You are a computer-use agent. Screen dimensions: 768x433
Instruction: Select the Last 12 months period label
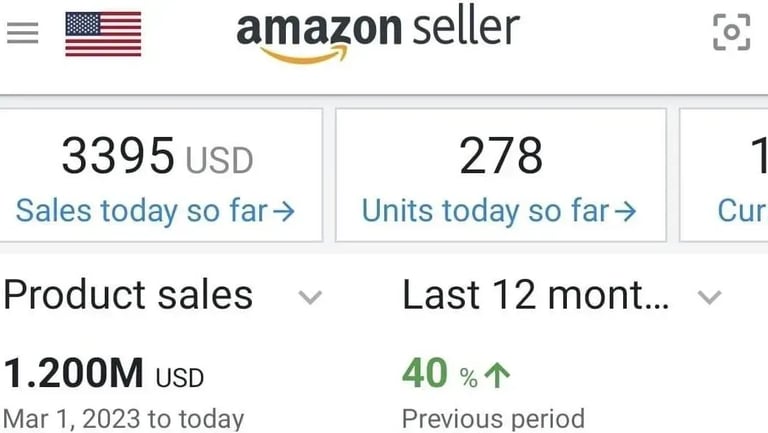(x=535, y=295)
